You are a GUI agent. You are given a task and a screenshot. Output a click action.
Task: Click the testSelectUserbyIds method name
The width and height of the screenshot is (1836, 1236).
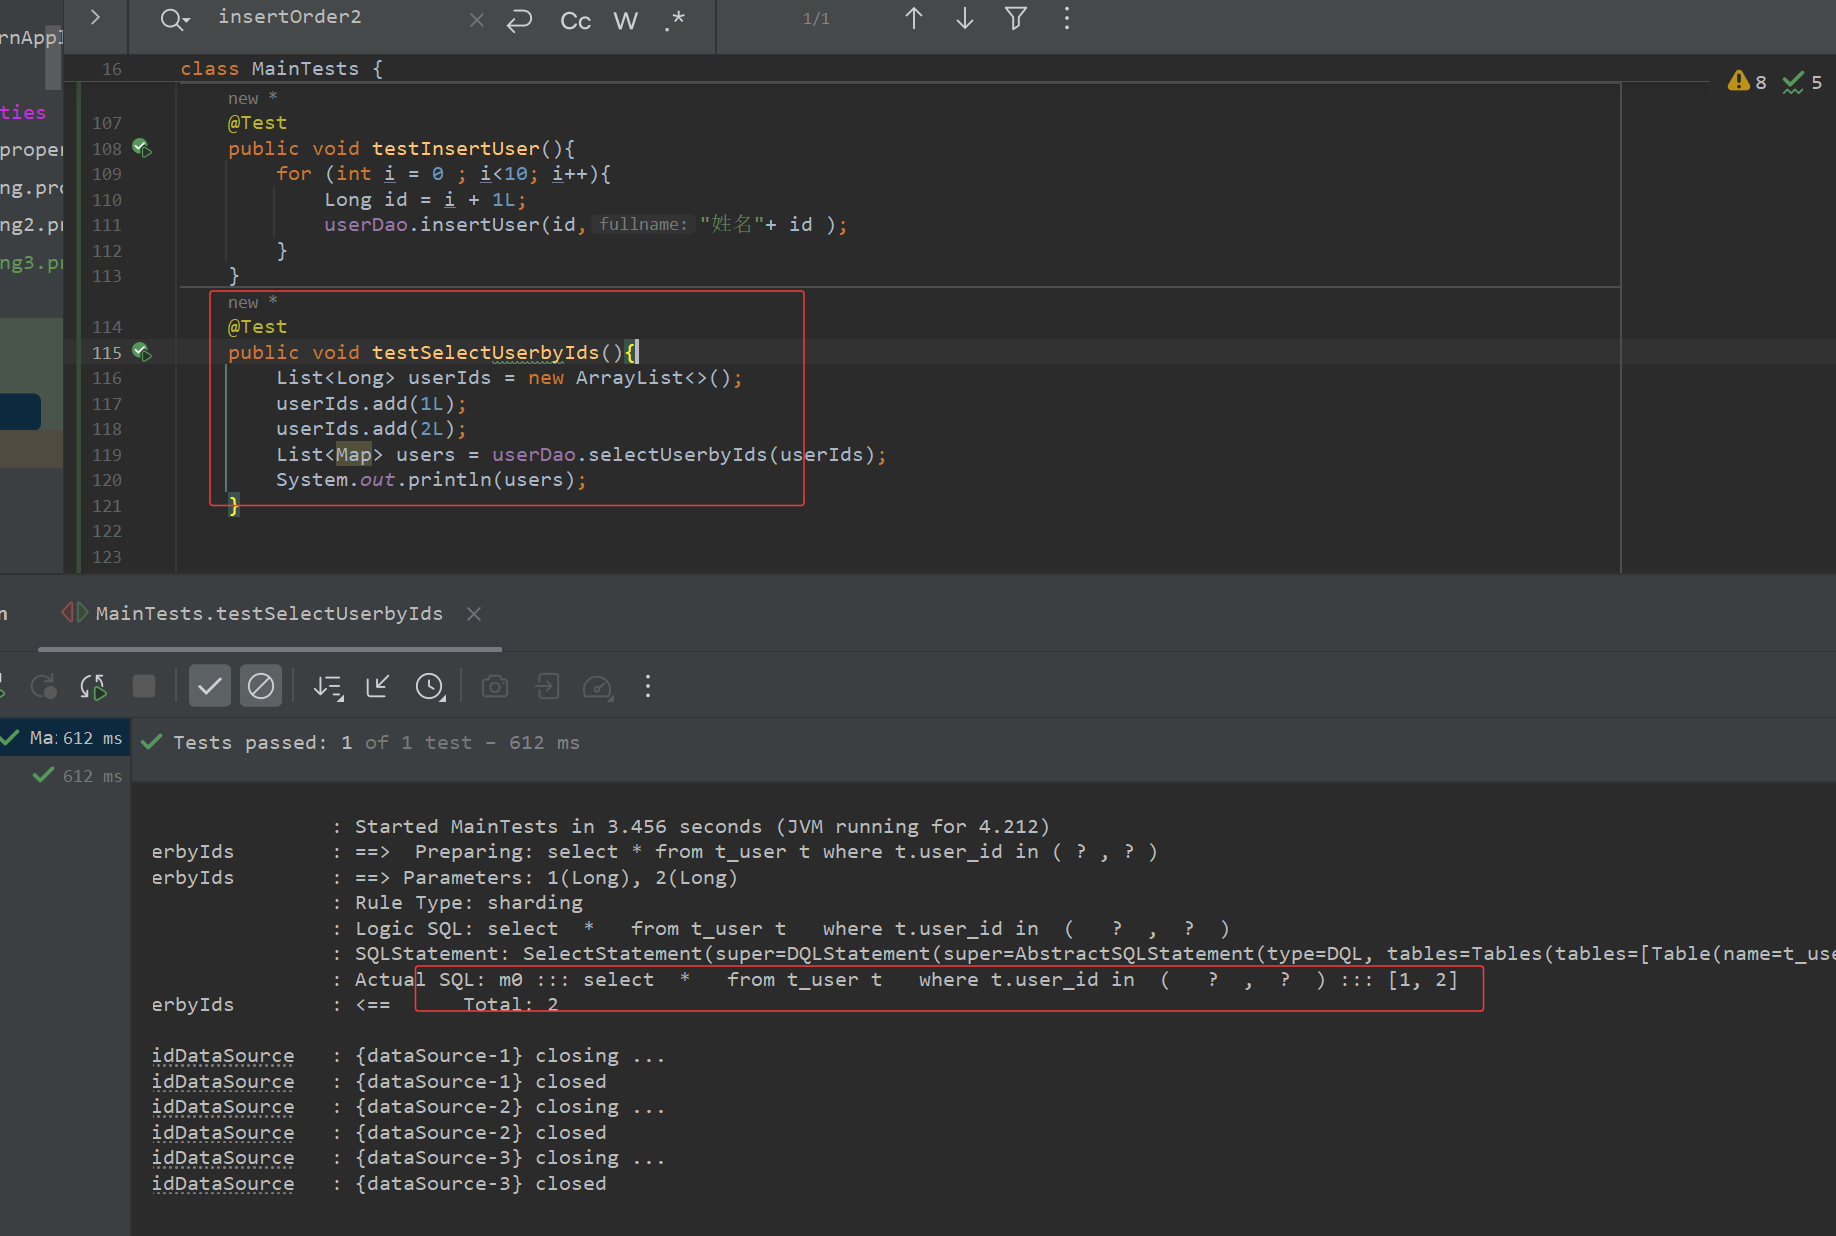(485, 352)
